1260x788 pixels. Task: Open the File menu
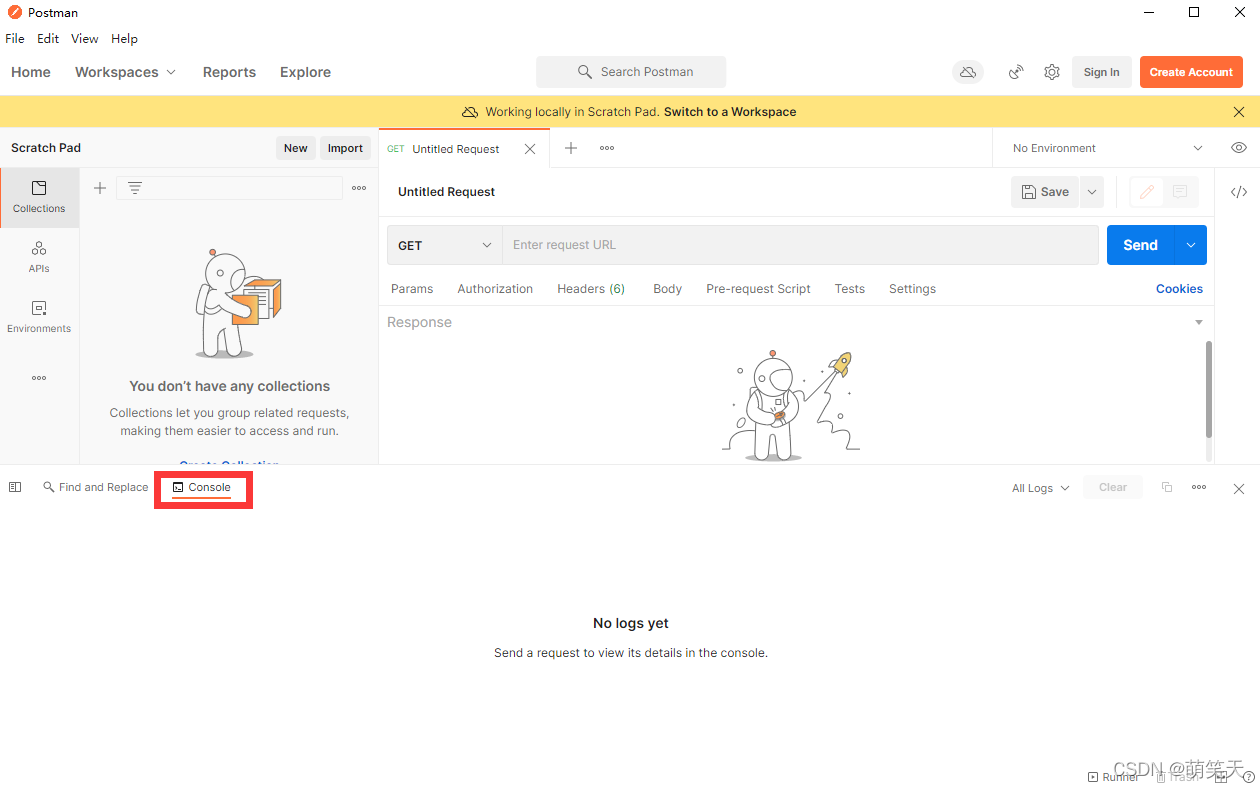point(15,39)
